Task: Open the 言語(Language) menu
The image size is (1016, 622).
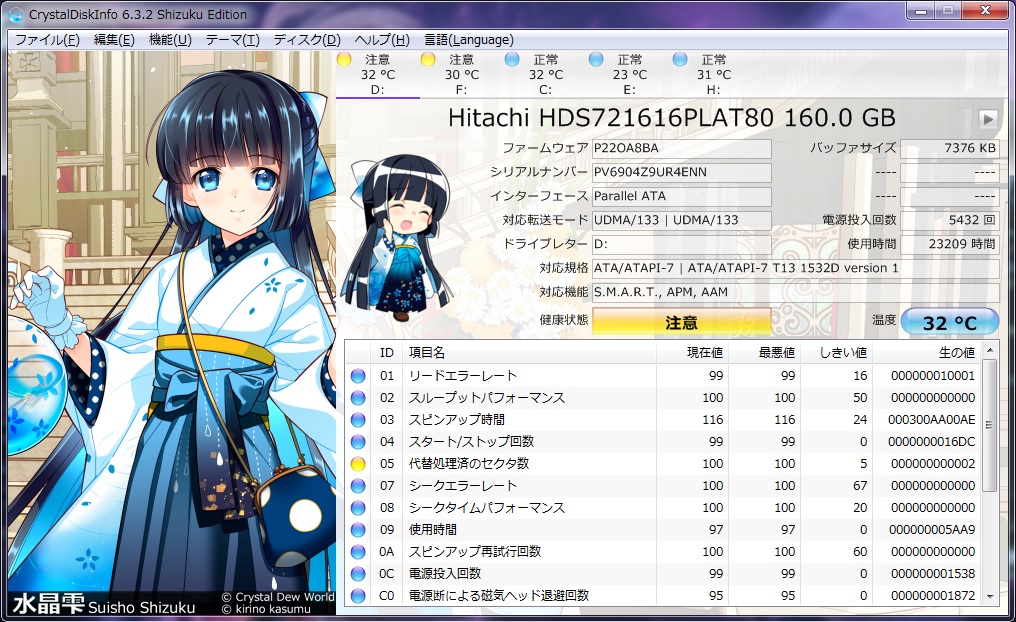Action: 468,40
